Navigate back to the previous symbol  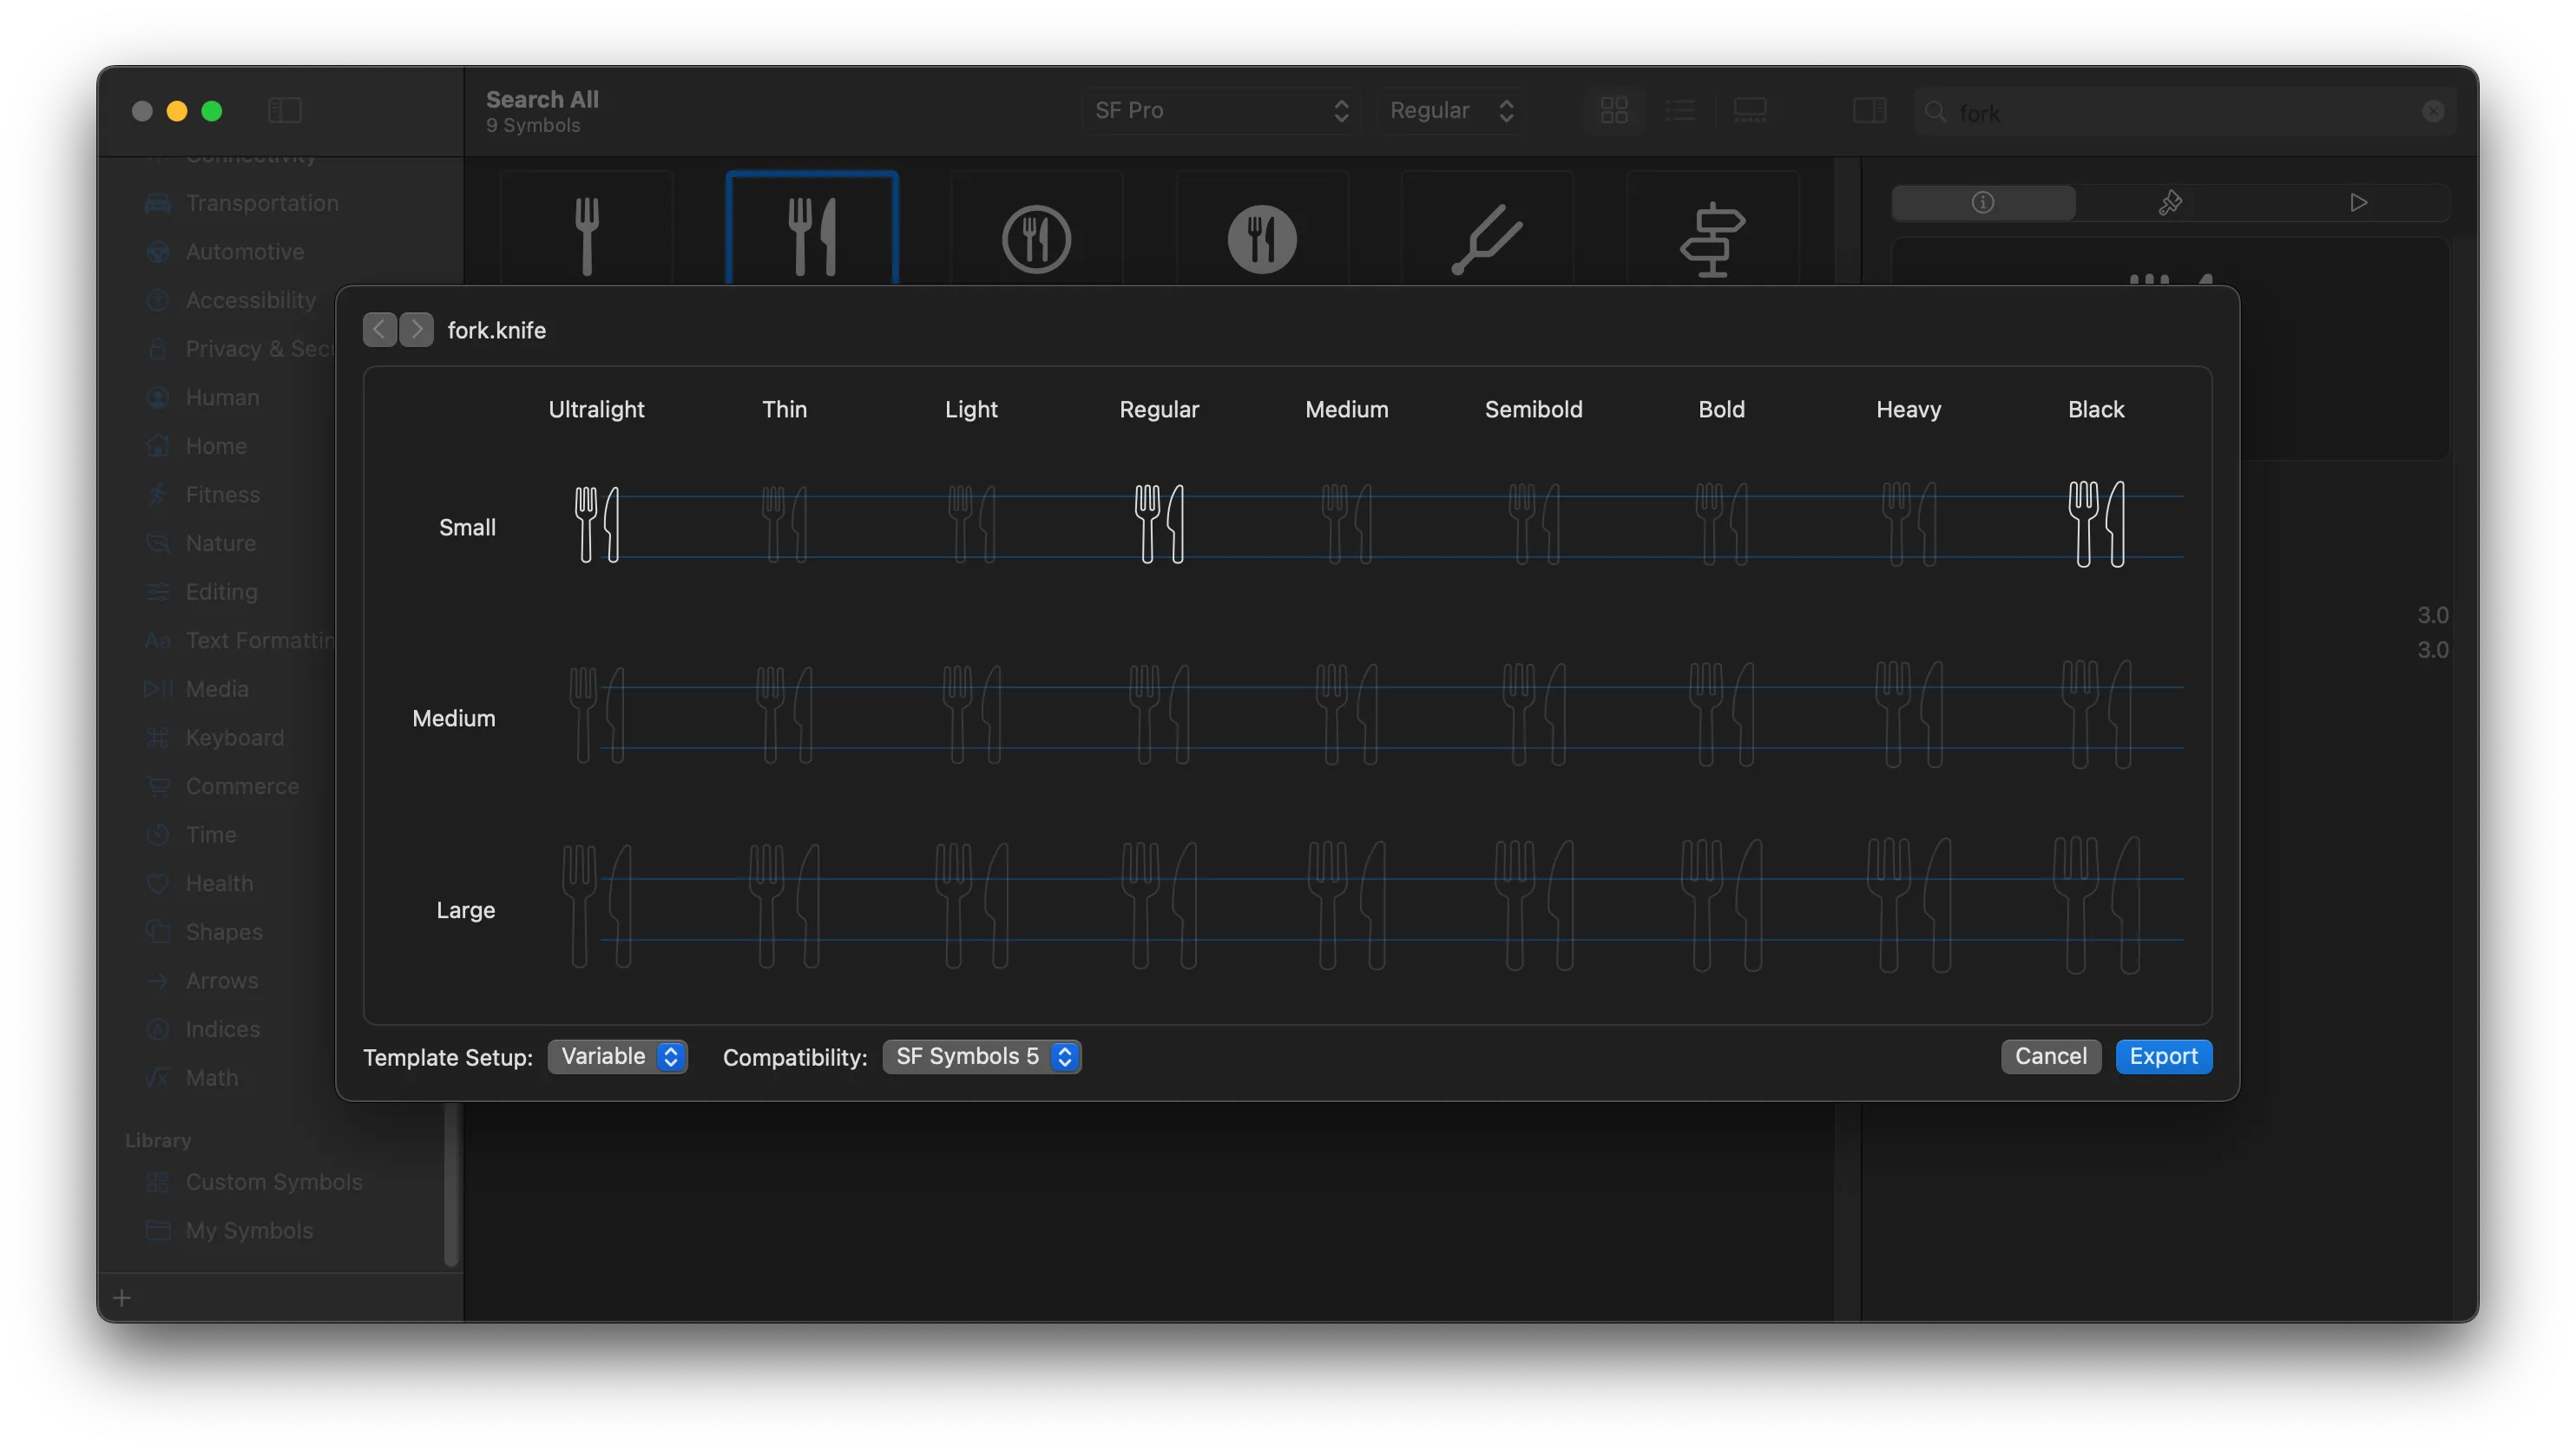coord(378,329)
